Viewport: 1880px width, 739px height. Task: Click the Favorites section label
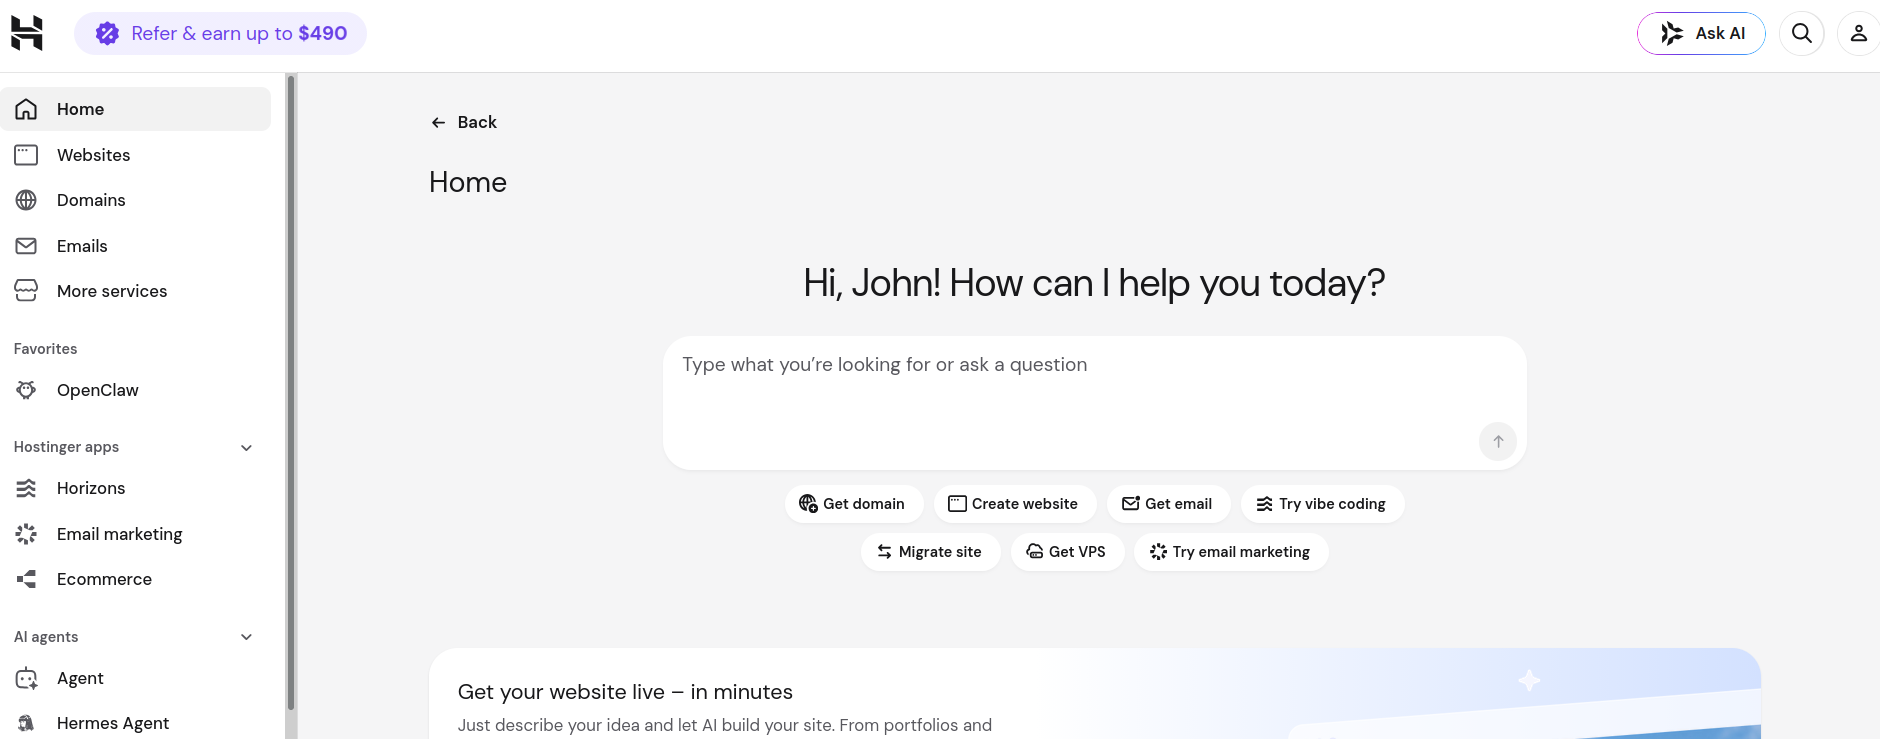coord(45,349)
